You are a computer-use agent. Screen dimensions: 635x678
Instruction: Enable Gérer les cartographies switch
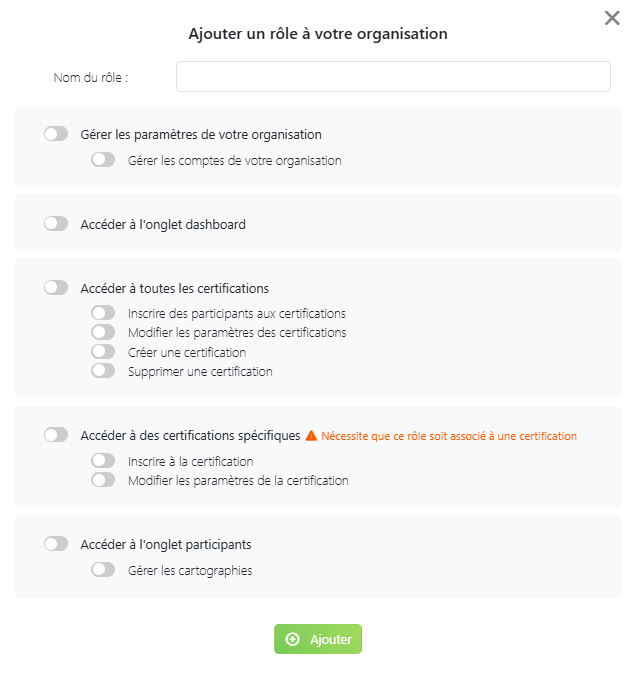[x=103, y=570]
